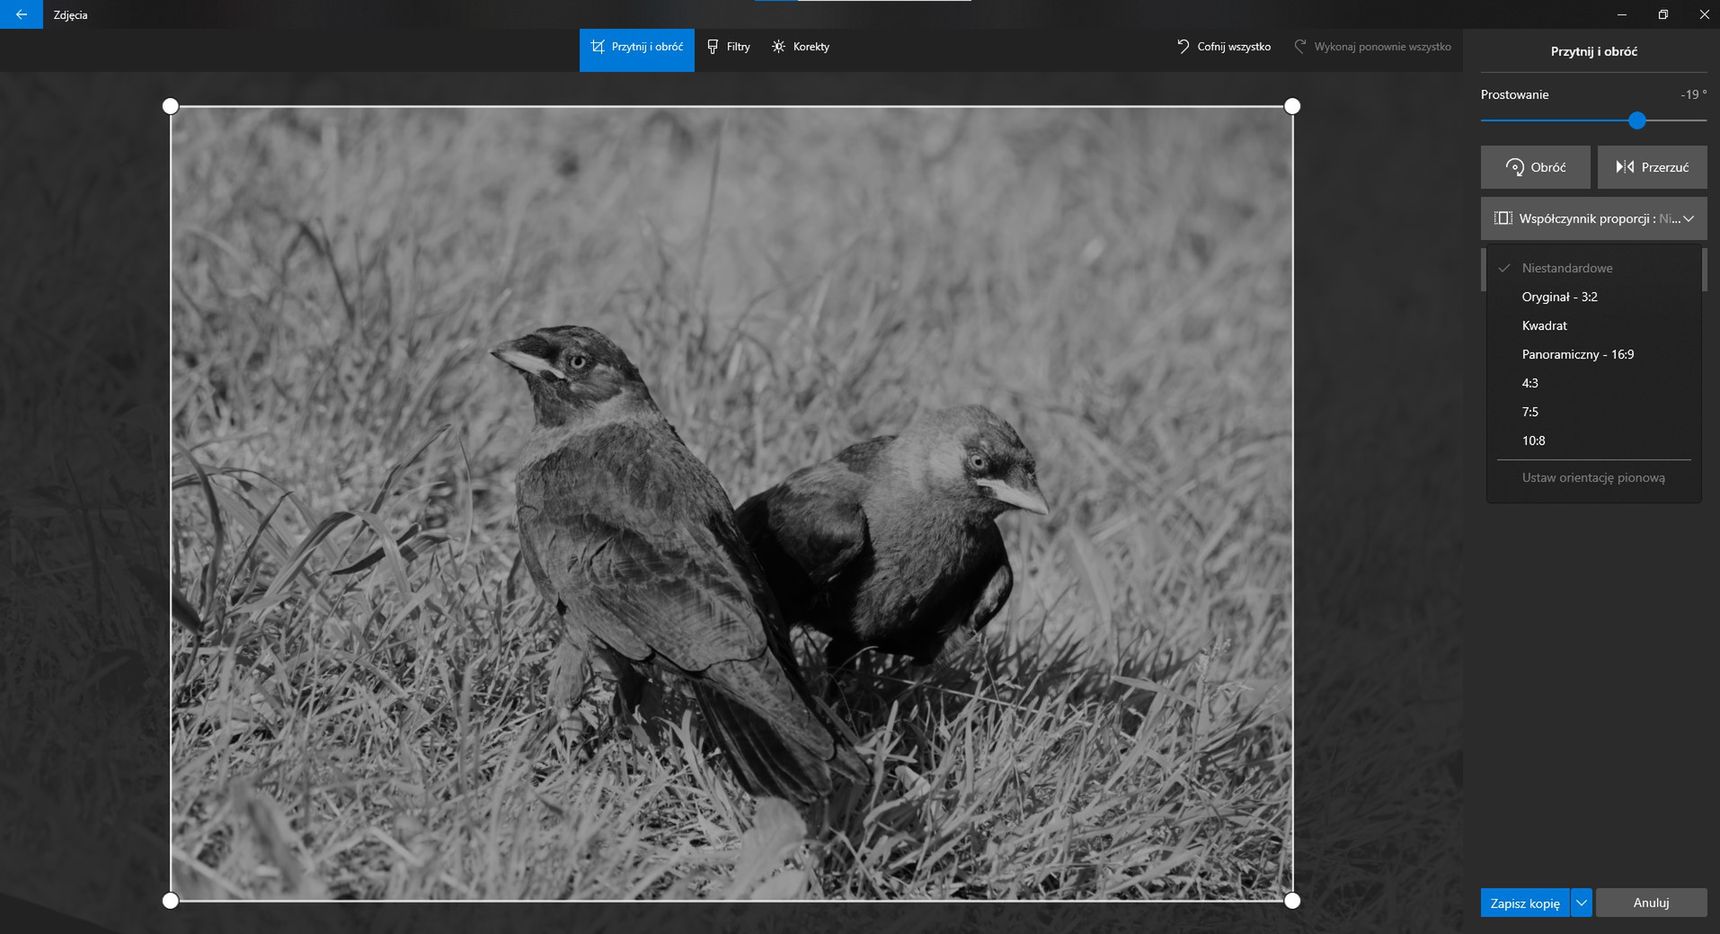The width and height of the screenshot is (1720, 934).
Task: Expand the arrow beside Zapisz kopię
Action: coord(1581,903)
